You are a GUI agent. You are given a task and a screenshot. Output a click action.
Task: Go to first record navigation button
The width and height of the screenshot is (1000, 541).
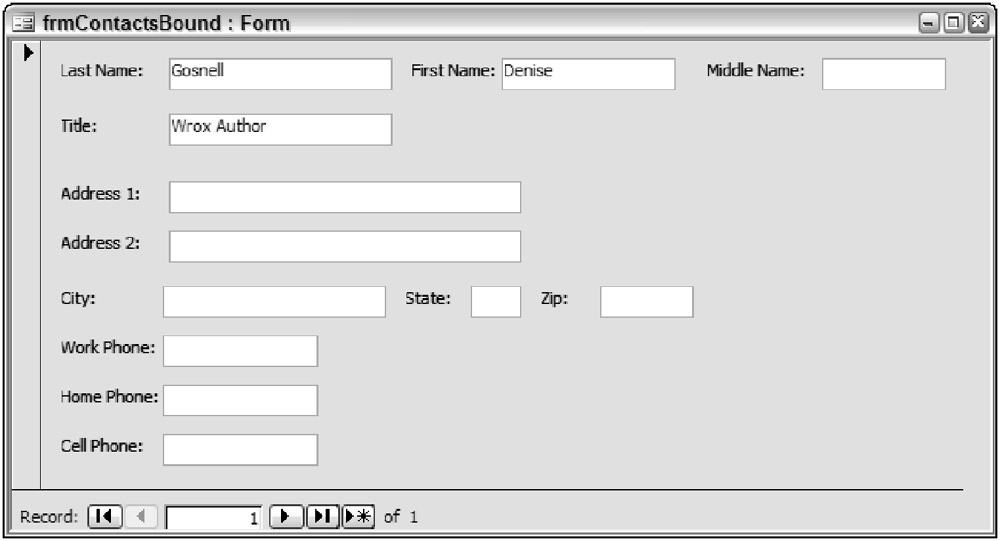(x=101, y=516)
